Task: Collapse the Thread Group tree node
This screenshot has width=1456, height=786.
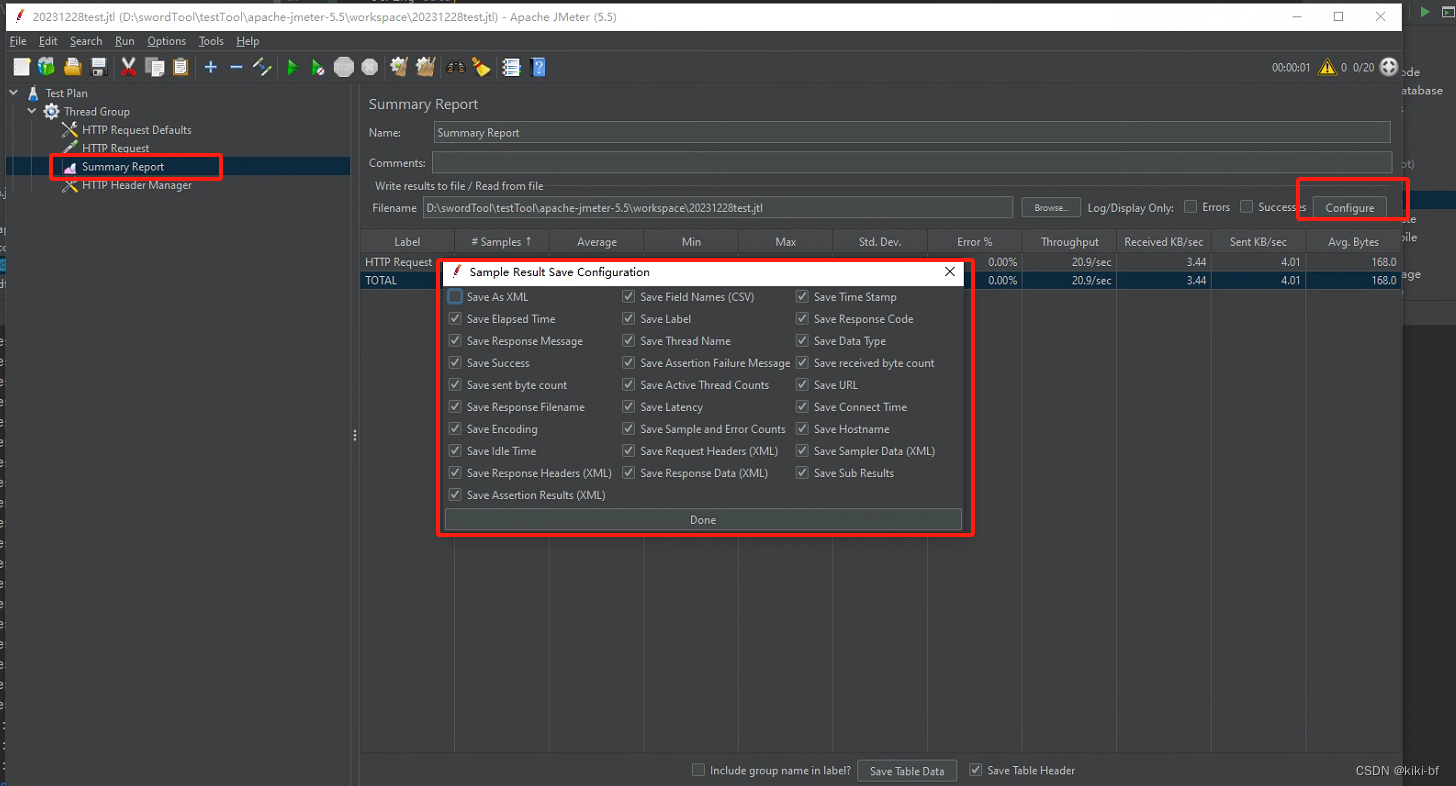Action: point(32,111)
